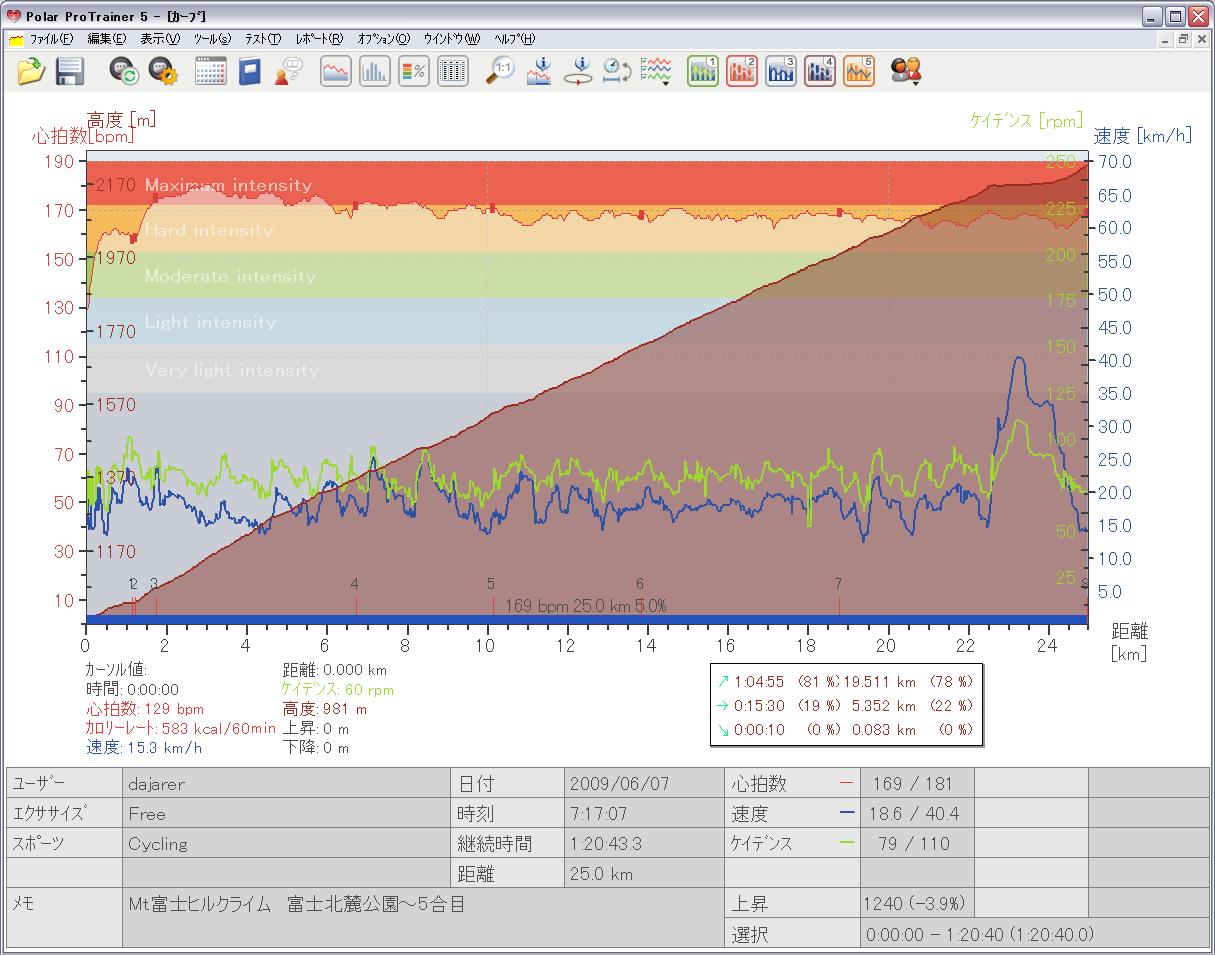This screenshot has height=956, width=1215.
Task: Open the calendar view icon
Action: click(x=211, y=71)
